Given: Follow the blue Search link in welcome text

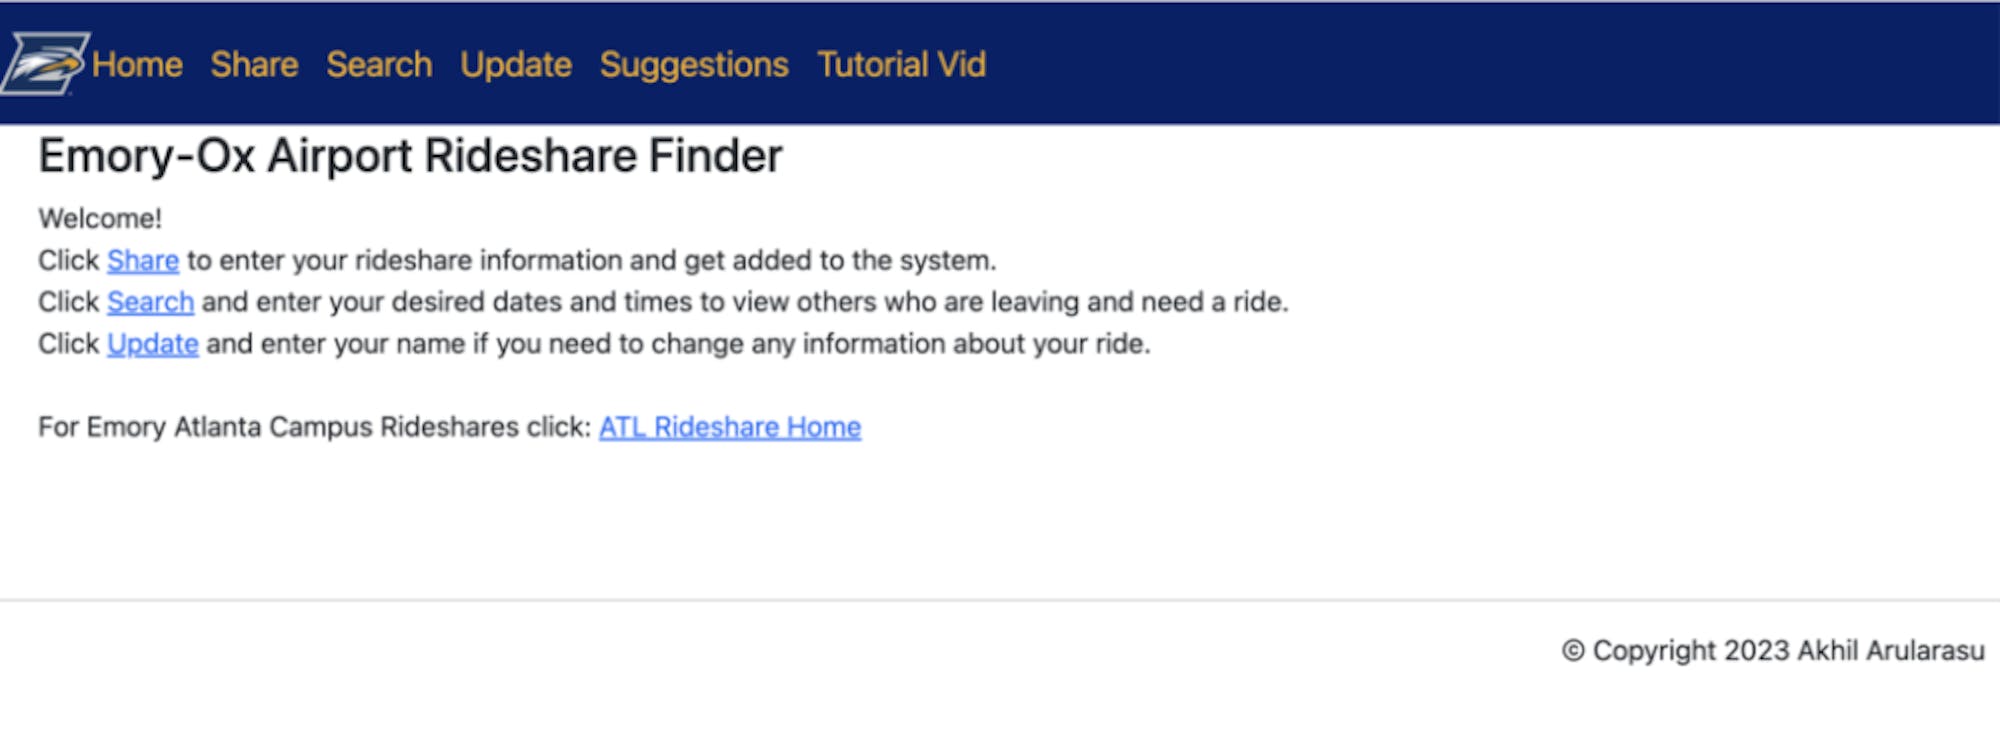Looking at the screenshot, I should 150,302.
